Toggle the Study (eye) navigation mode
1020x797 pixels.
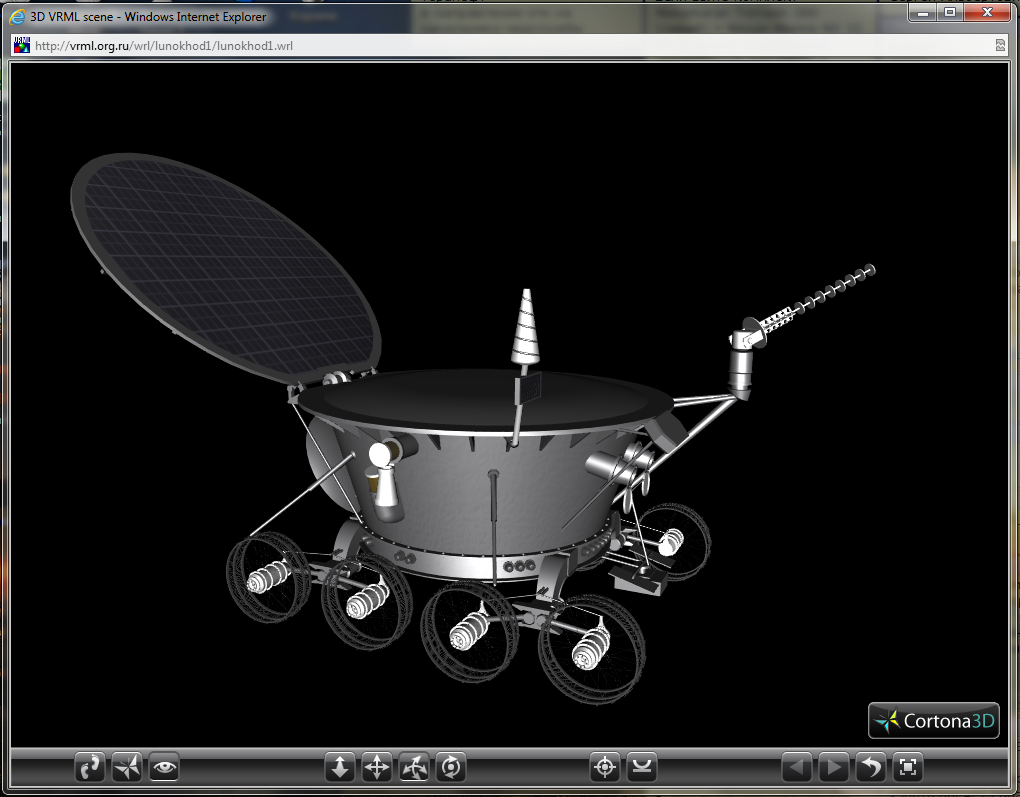[x=164, y=767]
